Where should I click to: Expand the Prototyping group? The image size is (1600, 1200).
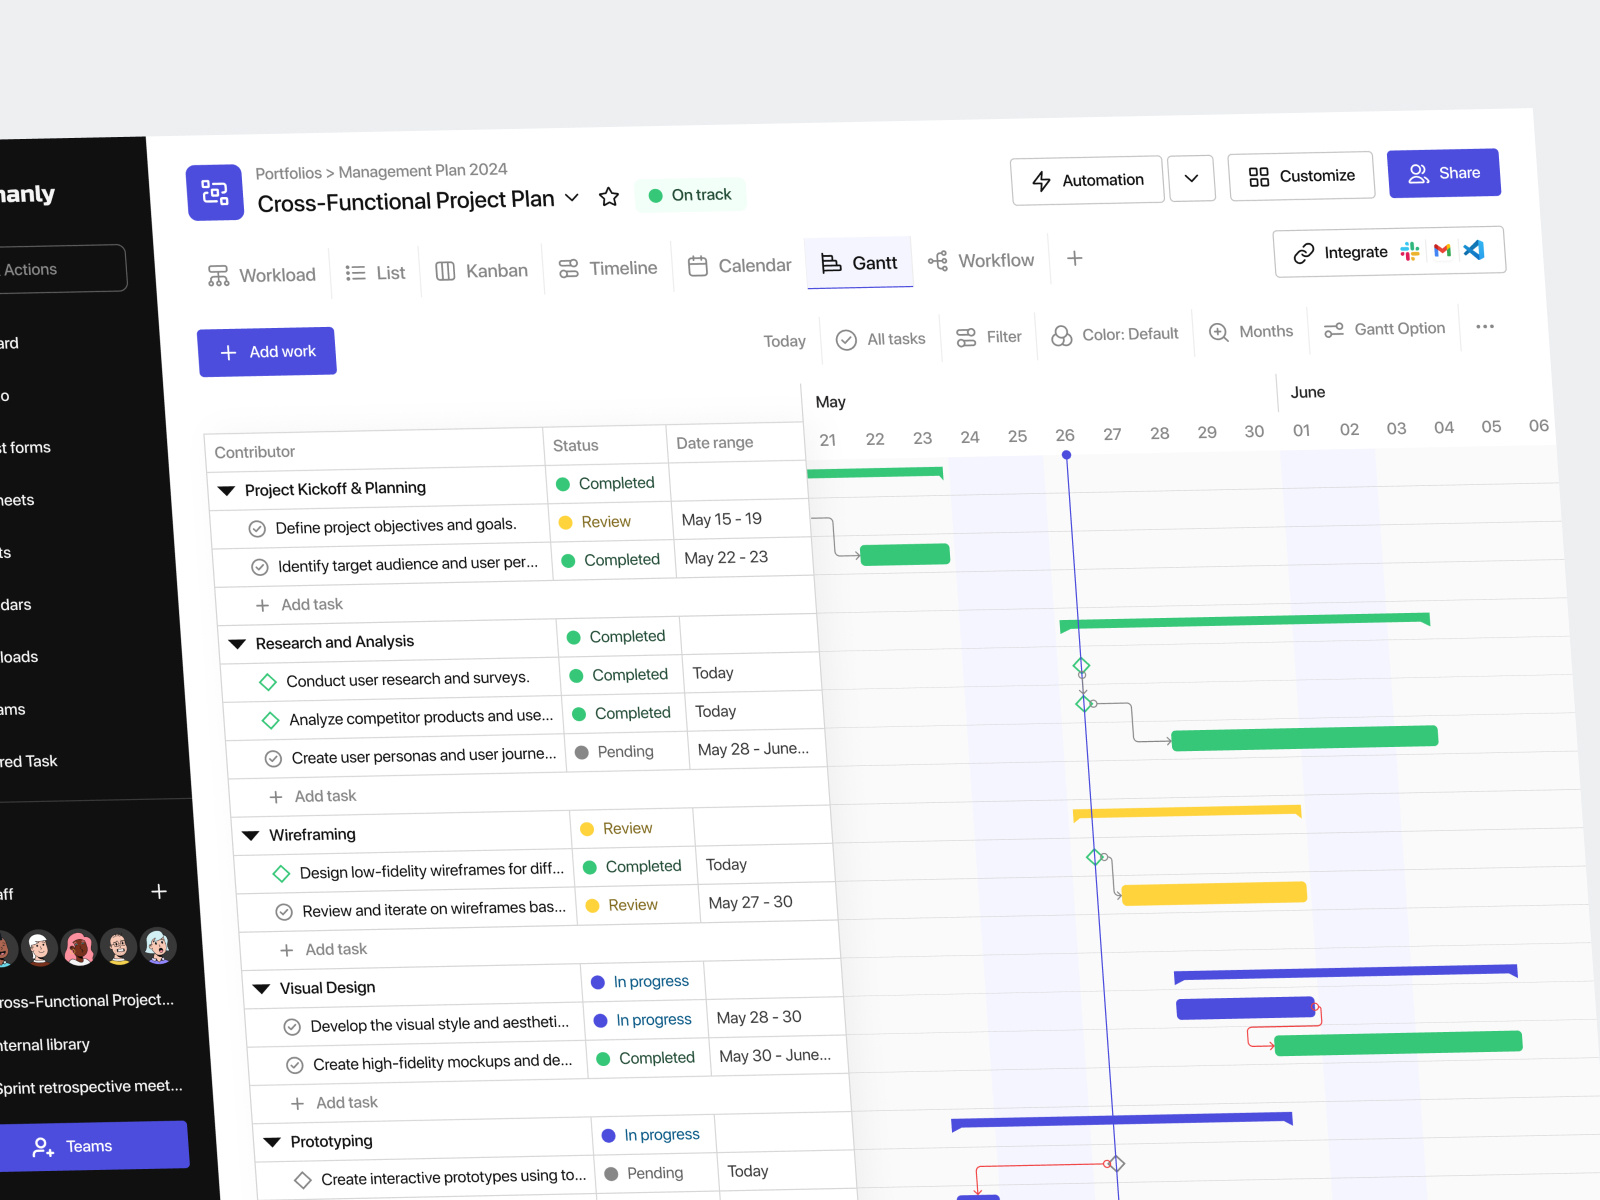click(272, 1141)
